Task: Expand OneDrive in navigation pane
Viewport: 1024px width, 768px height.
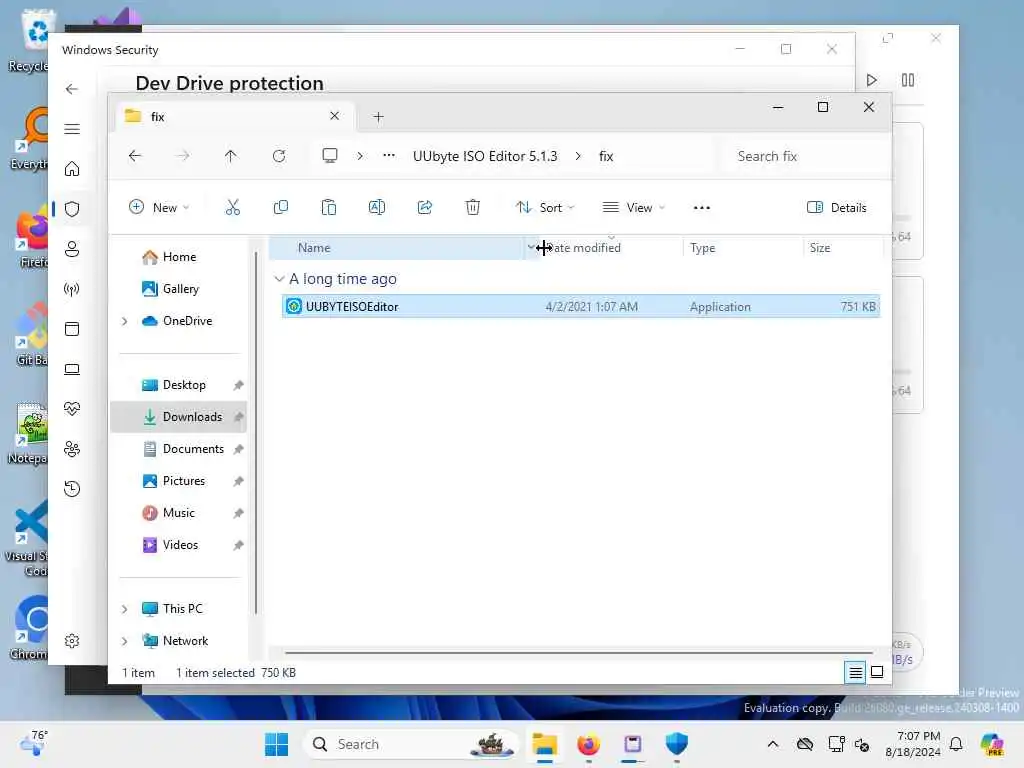Action: (x=124, y=321)
